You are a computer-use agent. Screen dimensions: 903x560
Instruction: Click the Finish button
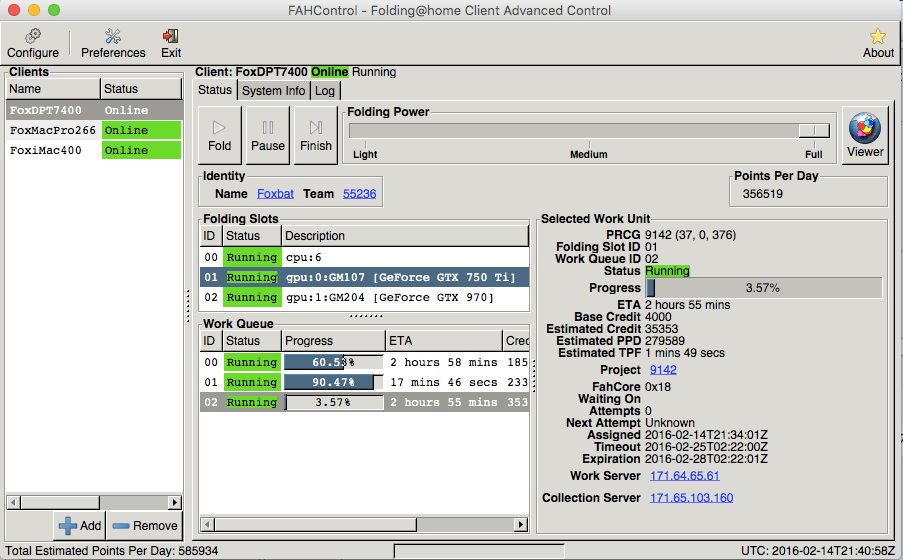(316, 135)
